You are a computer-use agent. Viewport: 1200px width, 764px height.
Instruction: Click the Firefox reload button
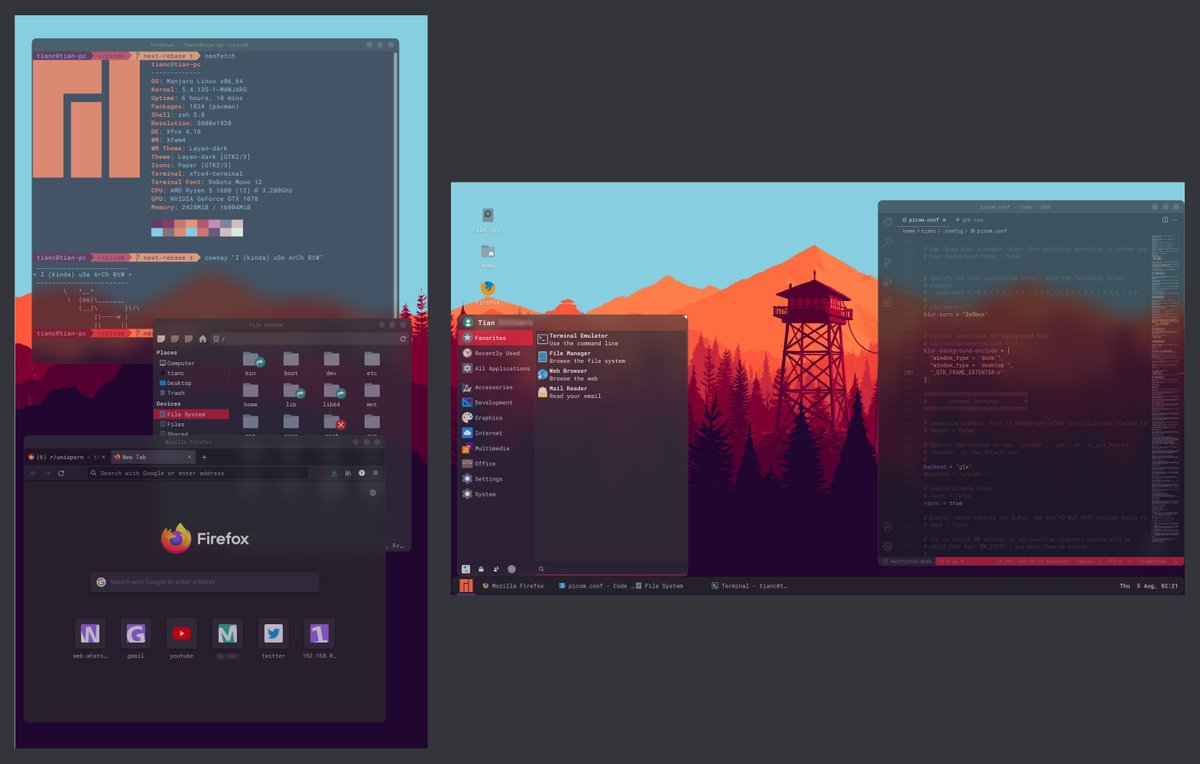pos(61,472)
